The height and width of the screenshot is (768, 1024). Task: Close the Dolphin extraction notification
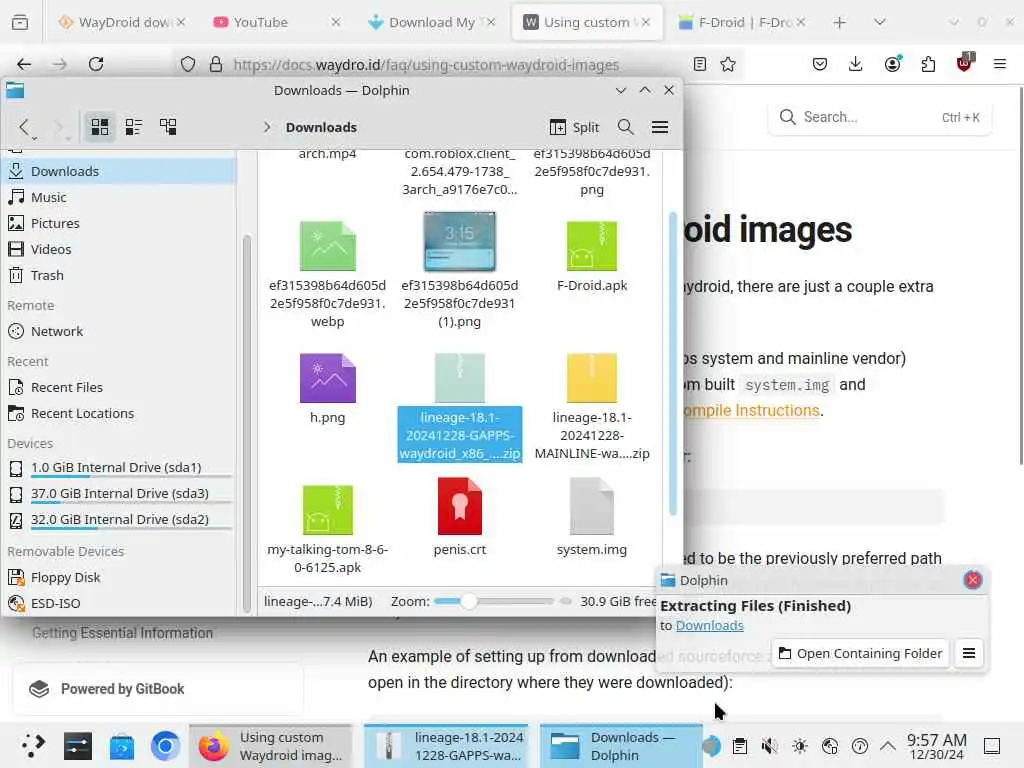point(972,580)
